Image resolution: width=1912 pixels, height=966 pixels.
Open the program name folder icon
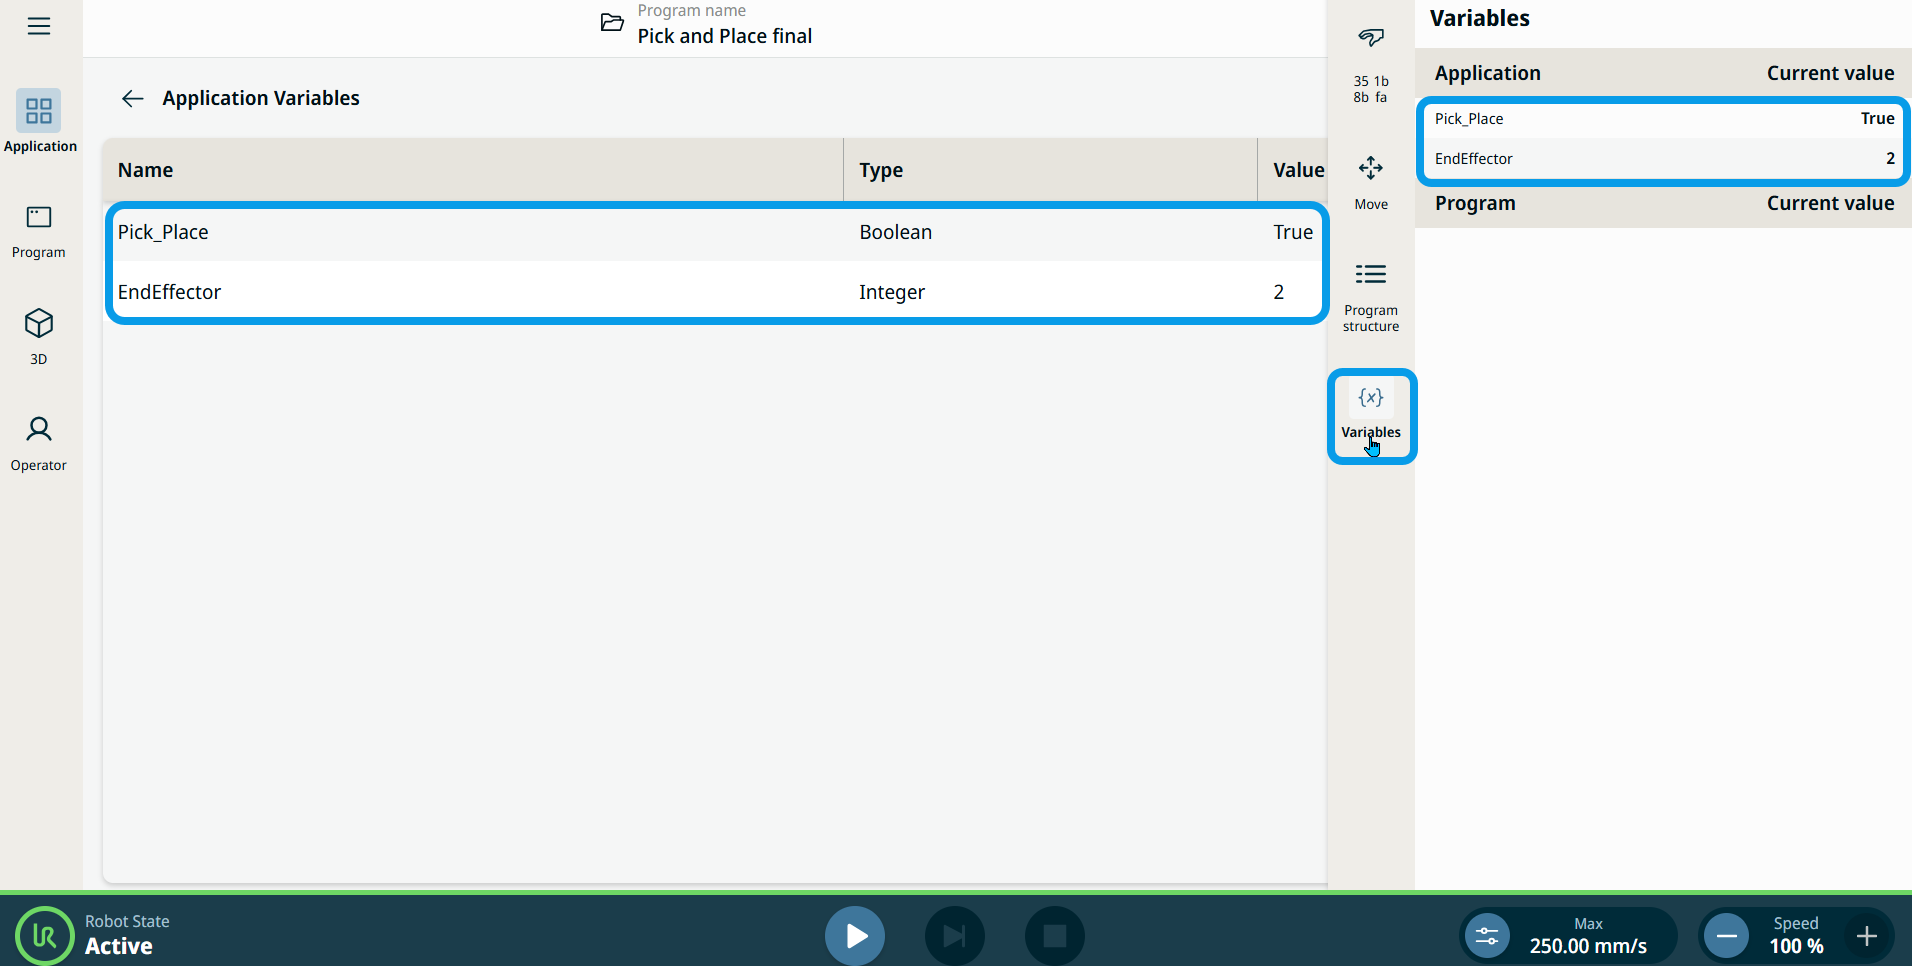click(612, 23)
